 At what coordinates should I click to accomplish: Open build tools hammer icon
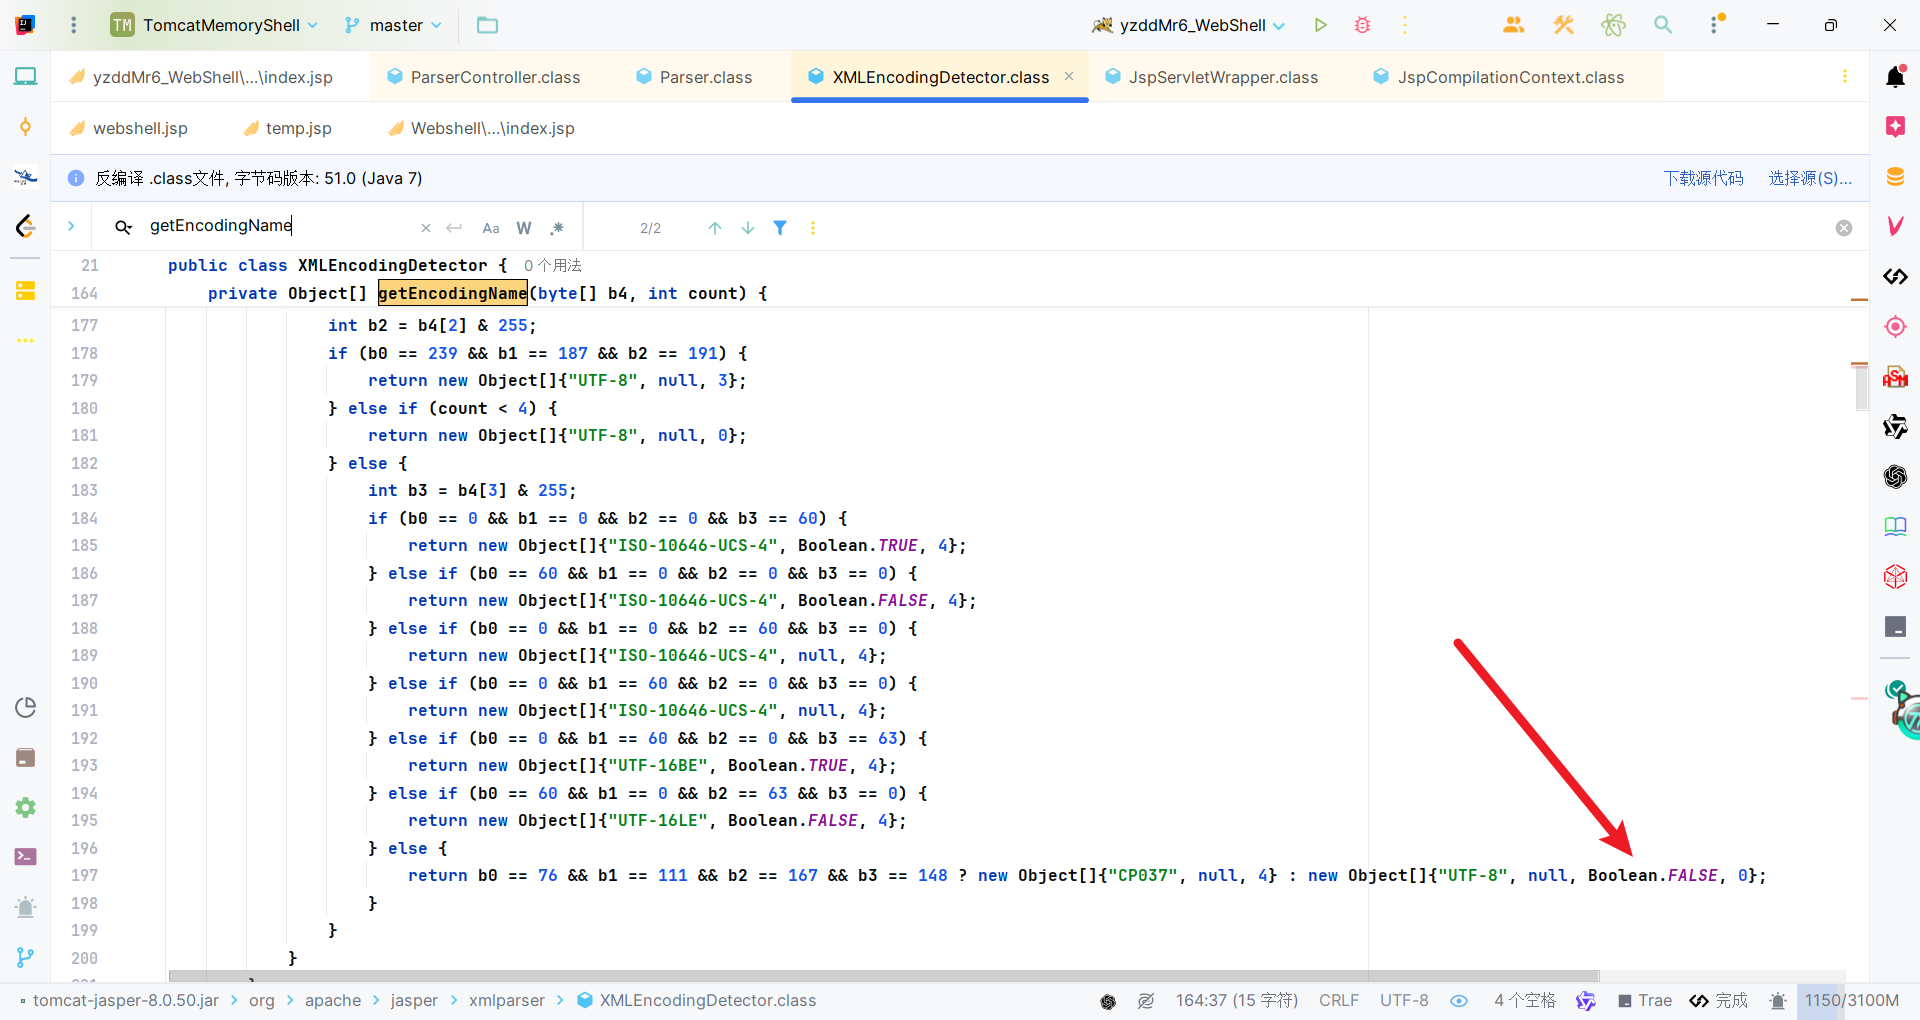click(1563, 25)
